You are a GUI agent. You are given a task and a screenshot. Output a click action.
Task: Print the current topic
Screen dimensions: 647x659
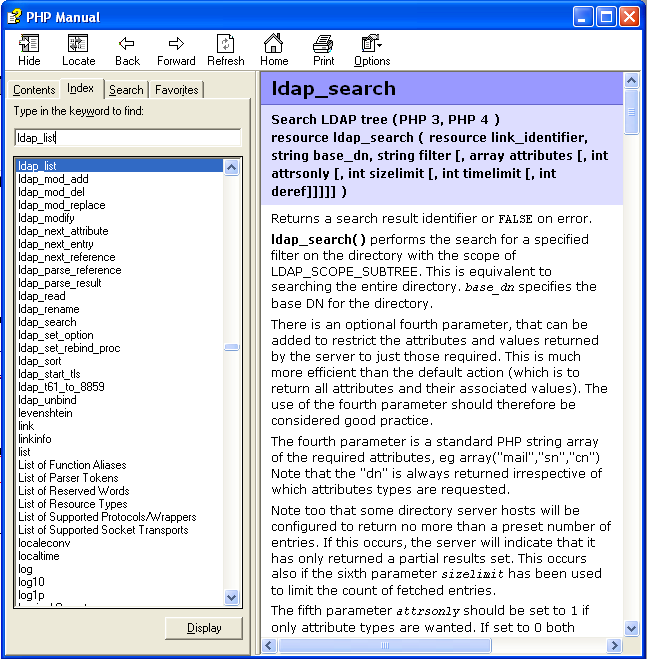[x=323, y=50]
